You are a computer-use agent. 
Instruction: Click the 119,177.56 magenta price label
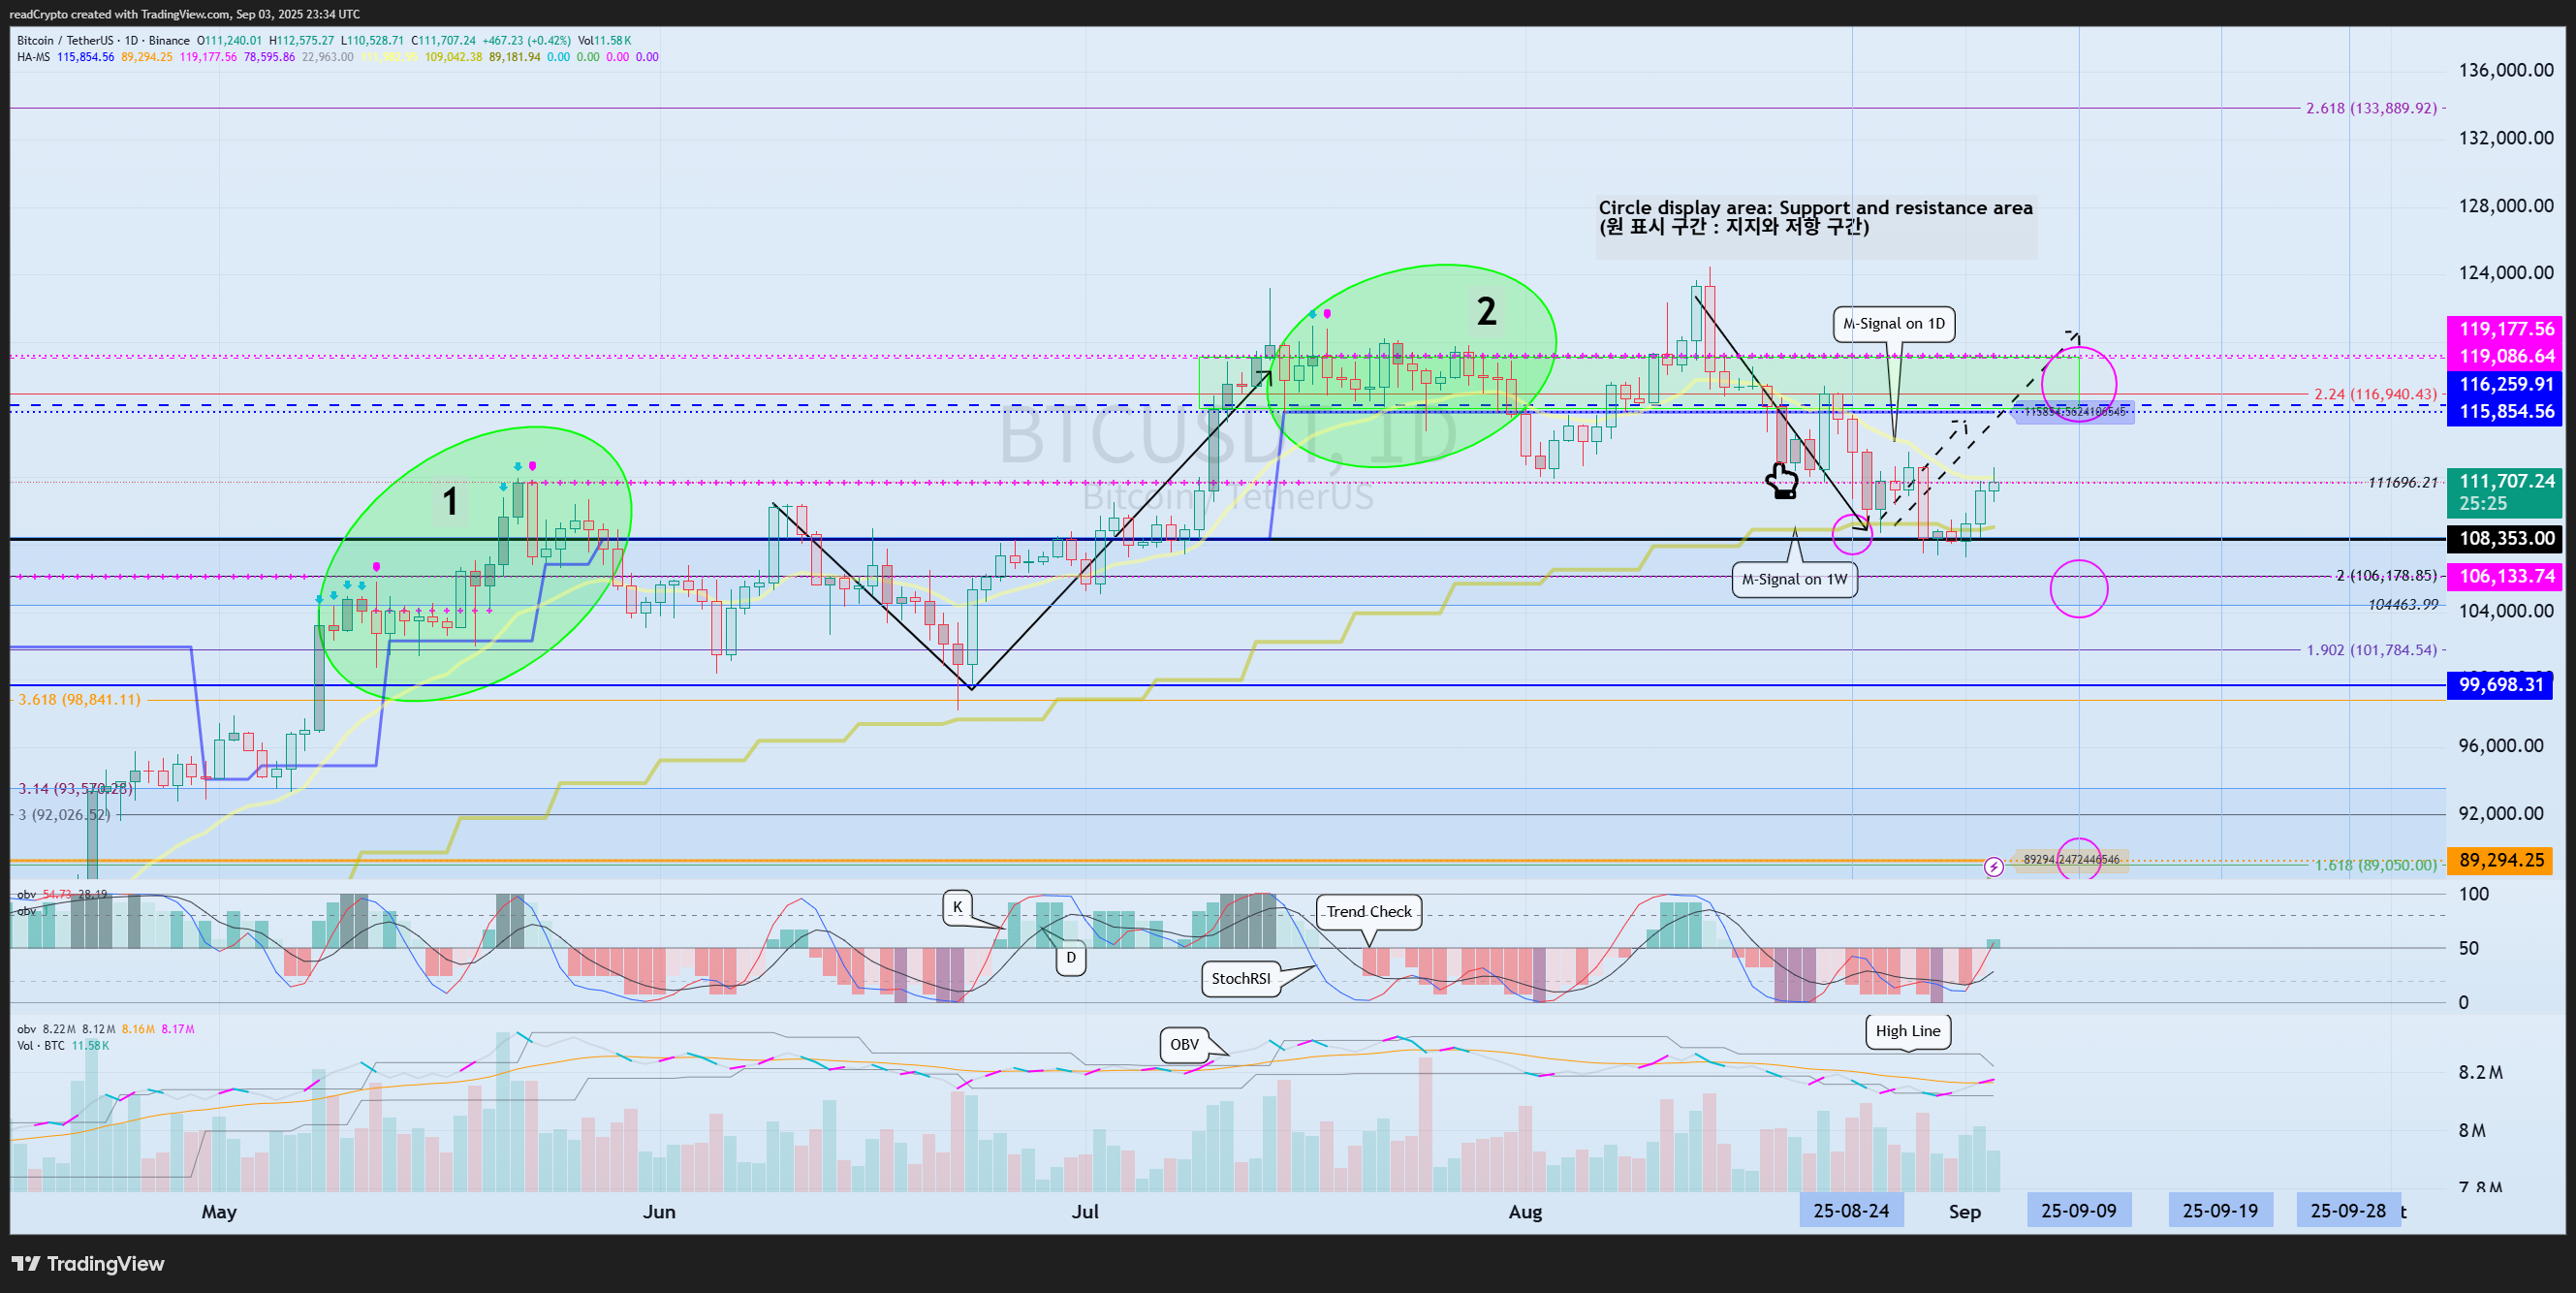[x=2505, y=329]
